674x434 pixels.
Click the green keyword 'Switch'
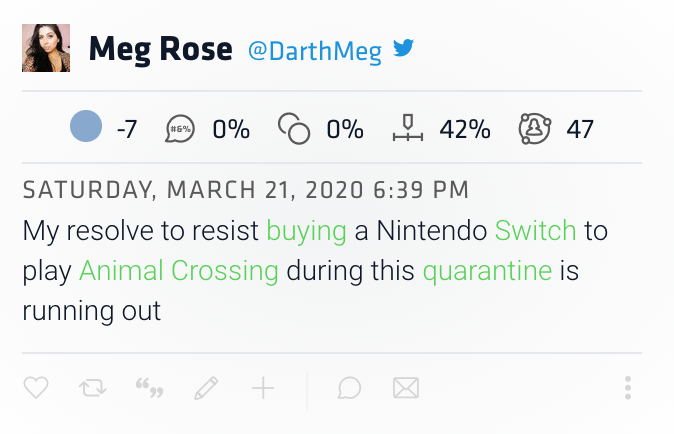point(535,231)
